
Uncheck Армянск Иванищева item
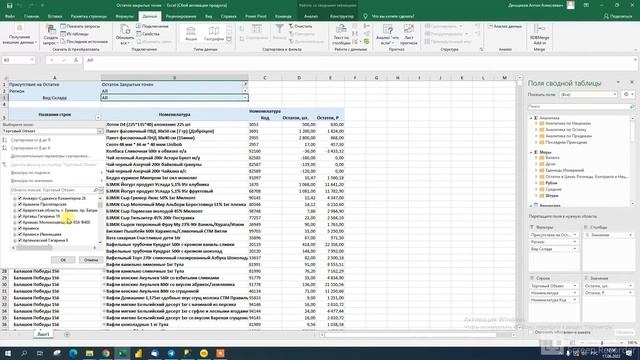coord(20,234)
